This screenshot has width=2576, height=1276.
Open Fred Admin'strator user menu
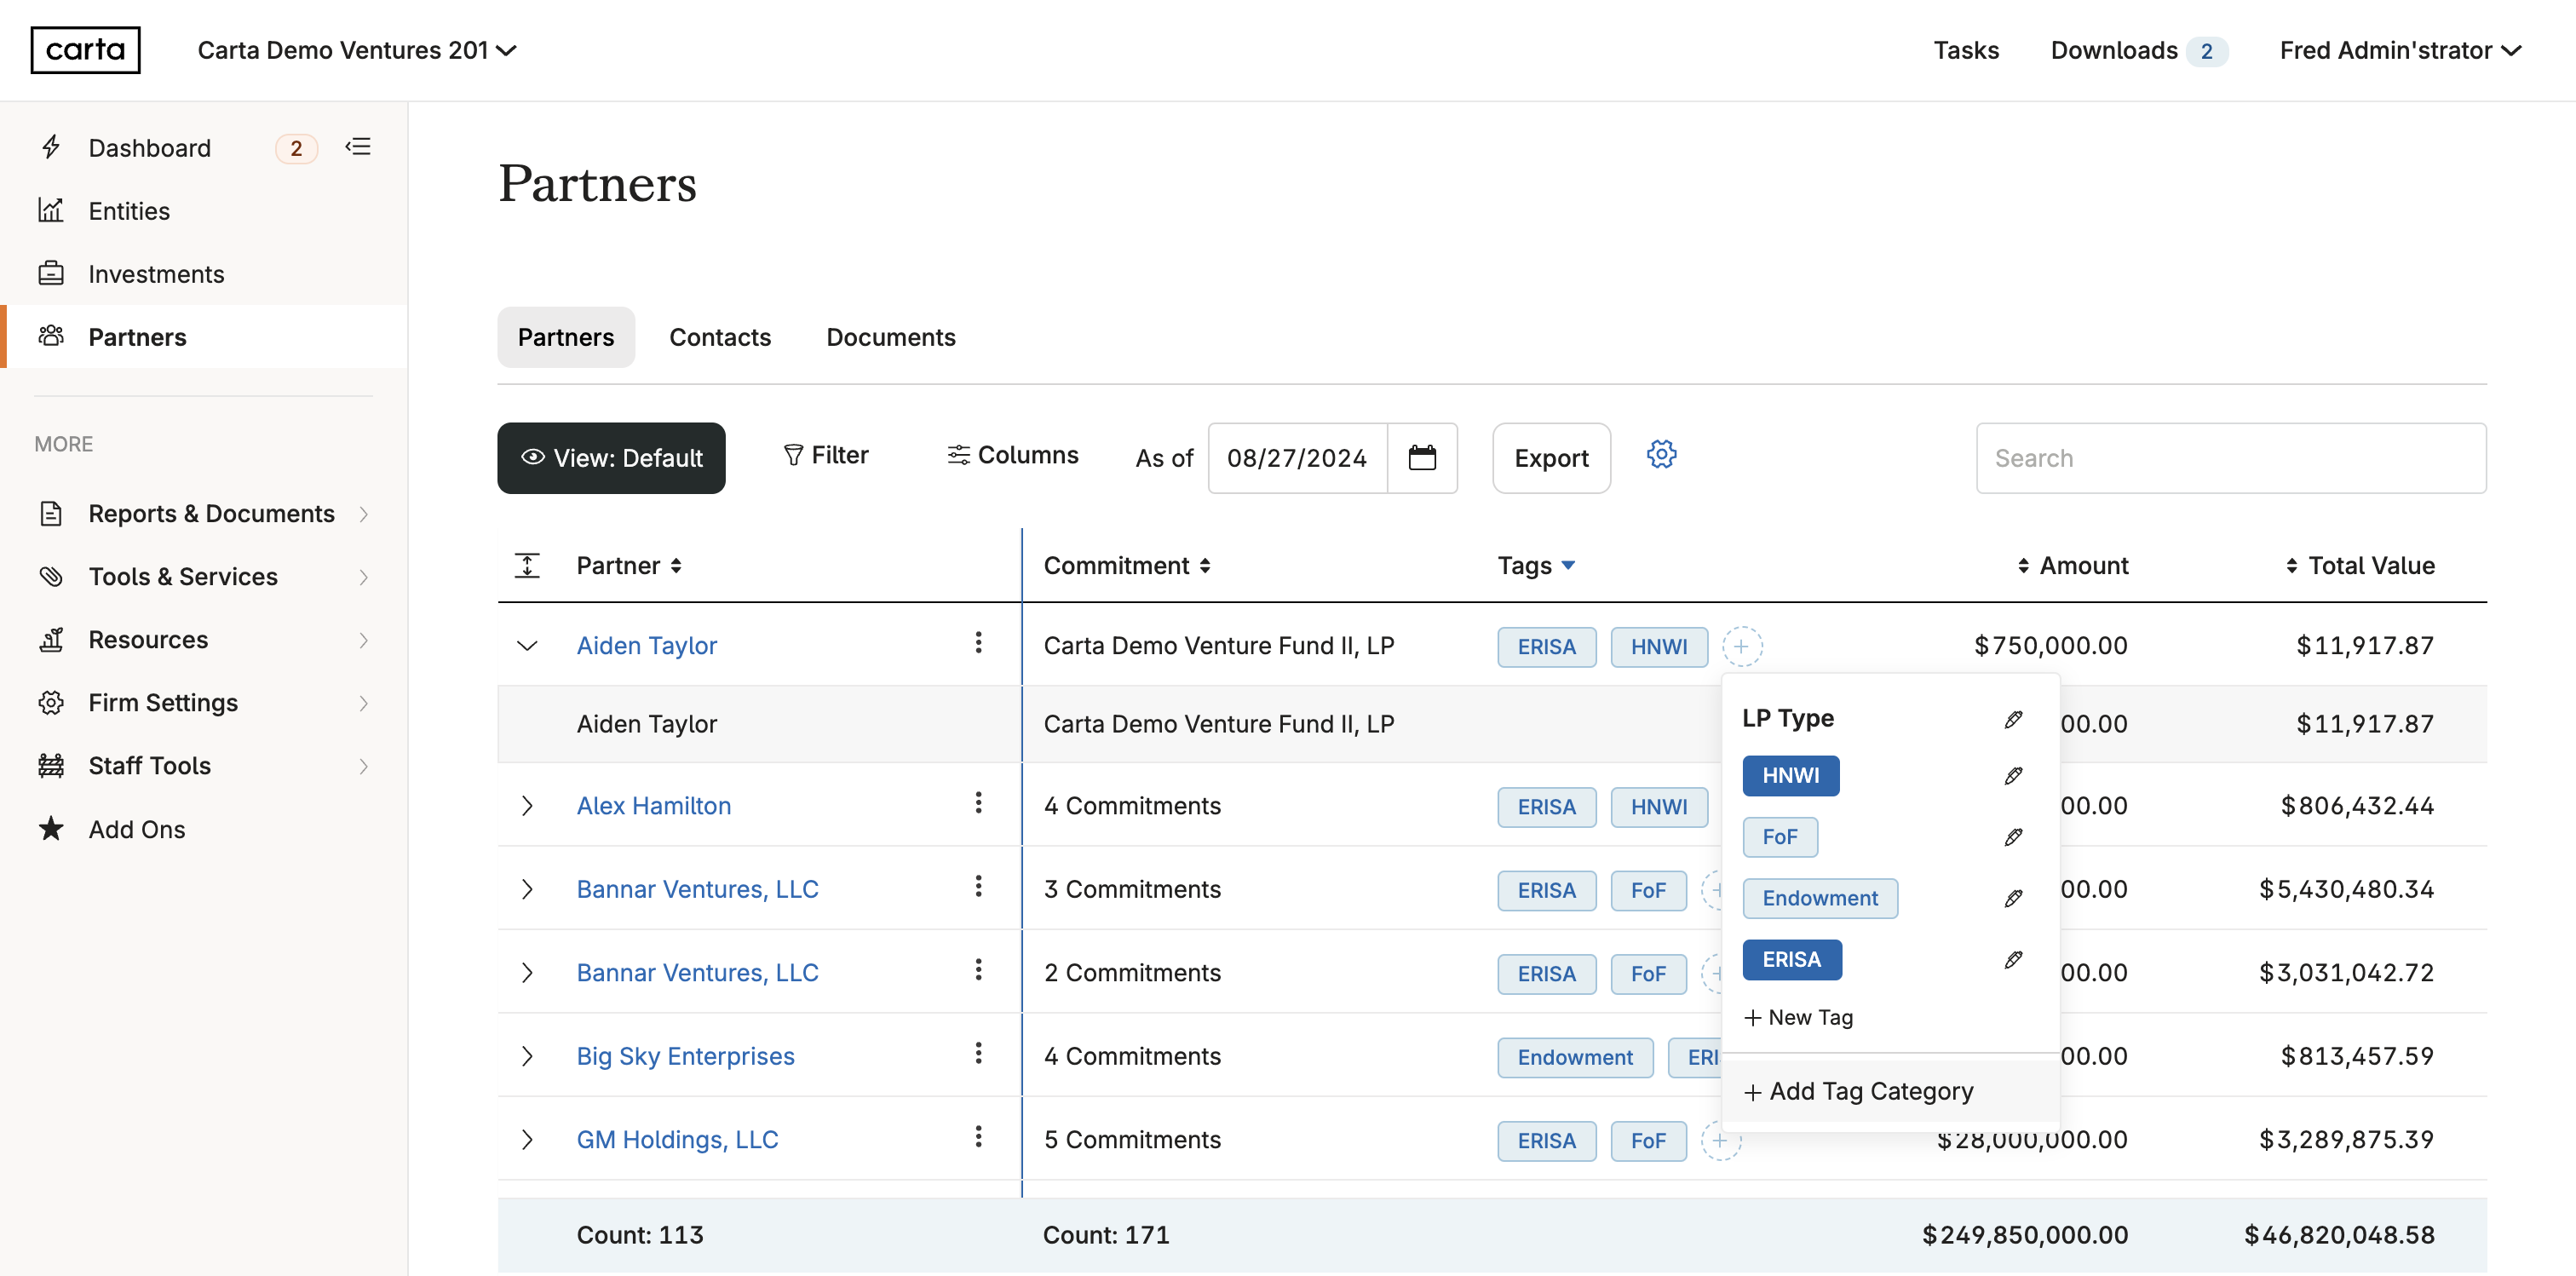tap(2400, 50)
